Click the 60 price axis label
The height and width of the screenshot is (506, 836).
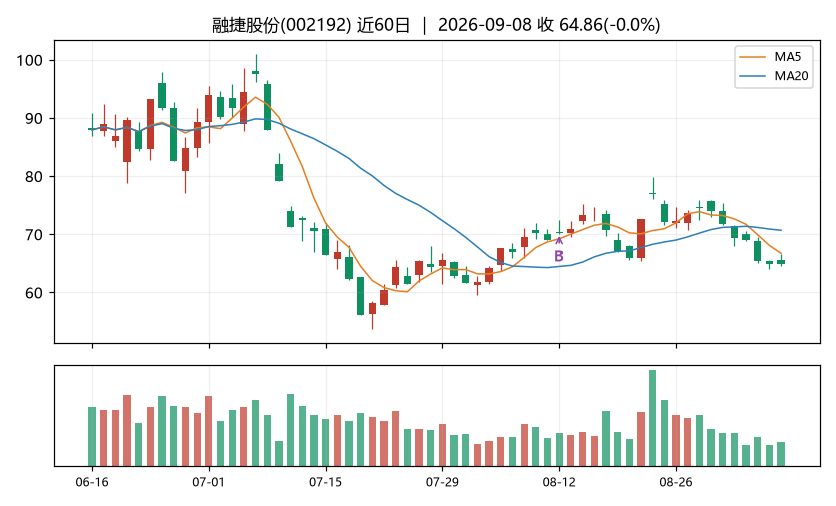34,293
